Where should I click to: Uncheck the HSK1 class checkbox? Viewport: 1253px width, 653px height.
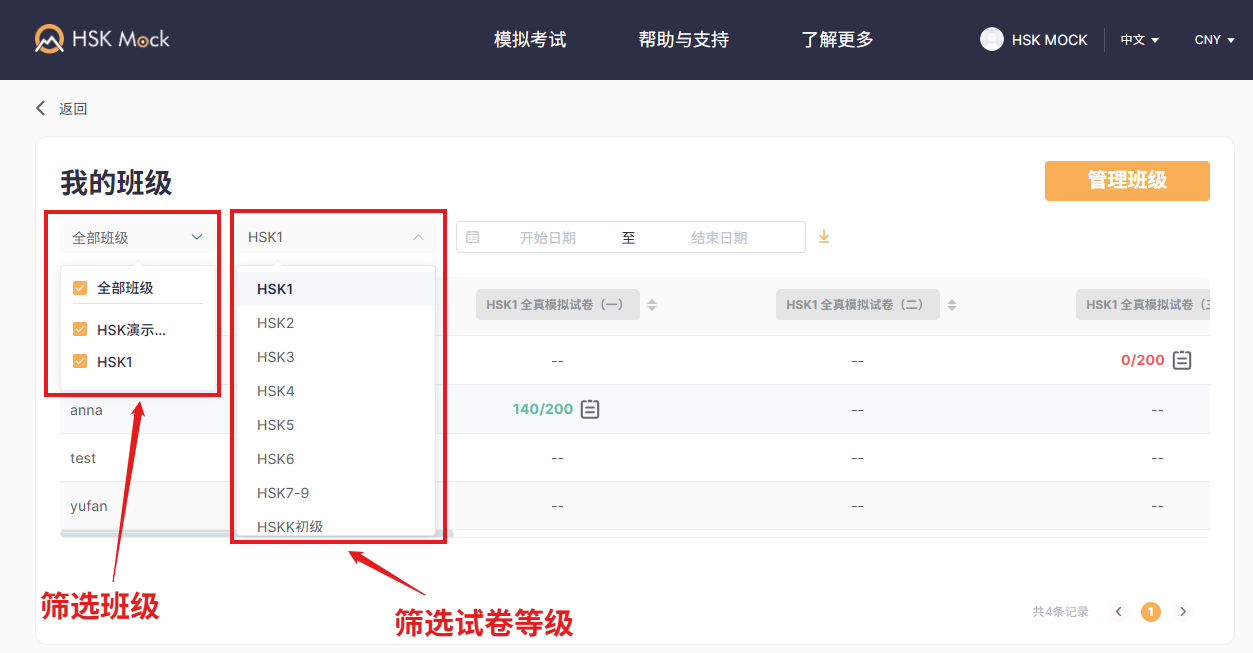click(79, 361)
